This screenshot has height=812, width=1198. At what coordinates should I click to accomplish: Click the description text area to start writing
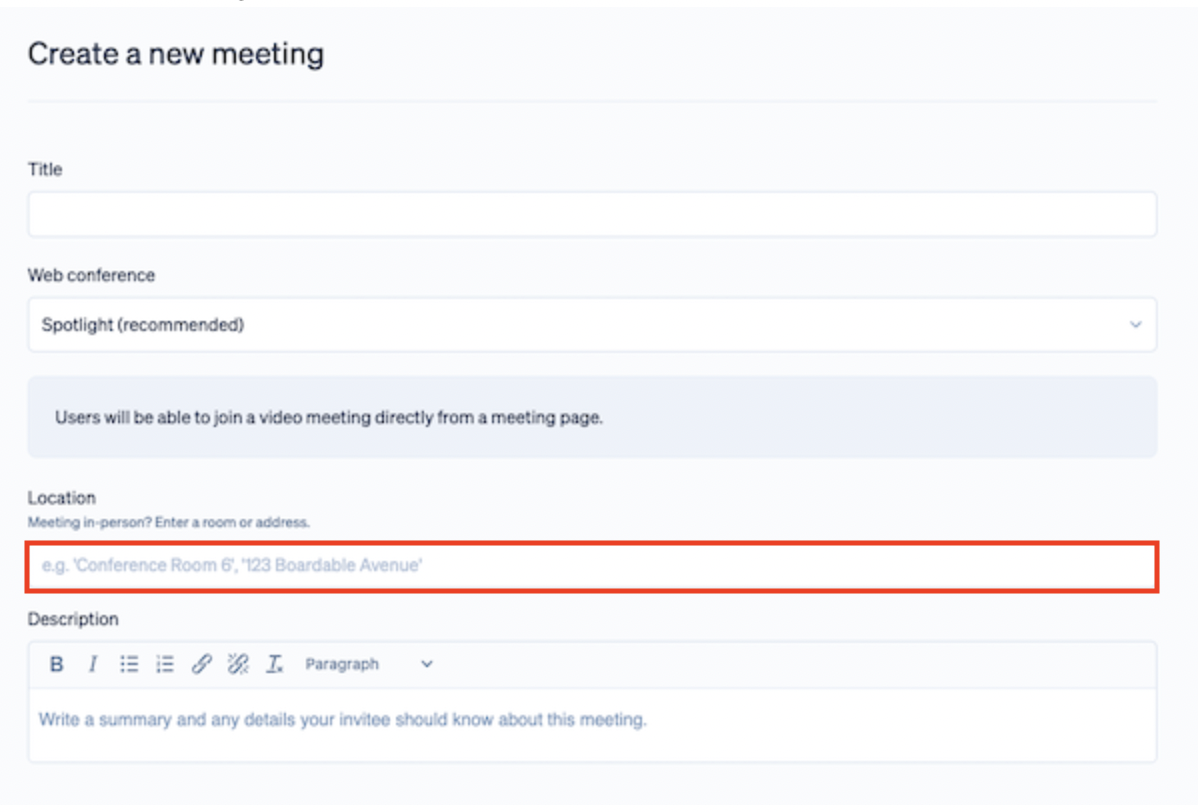[592, 719]
